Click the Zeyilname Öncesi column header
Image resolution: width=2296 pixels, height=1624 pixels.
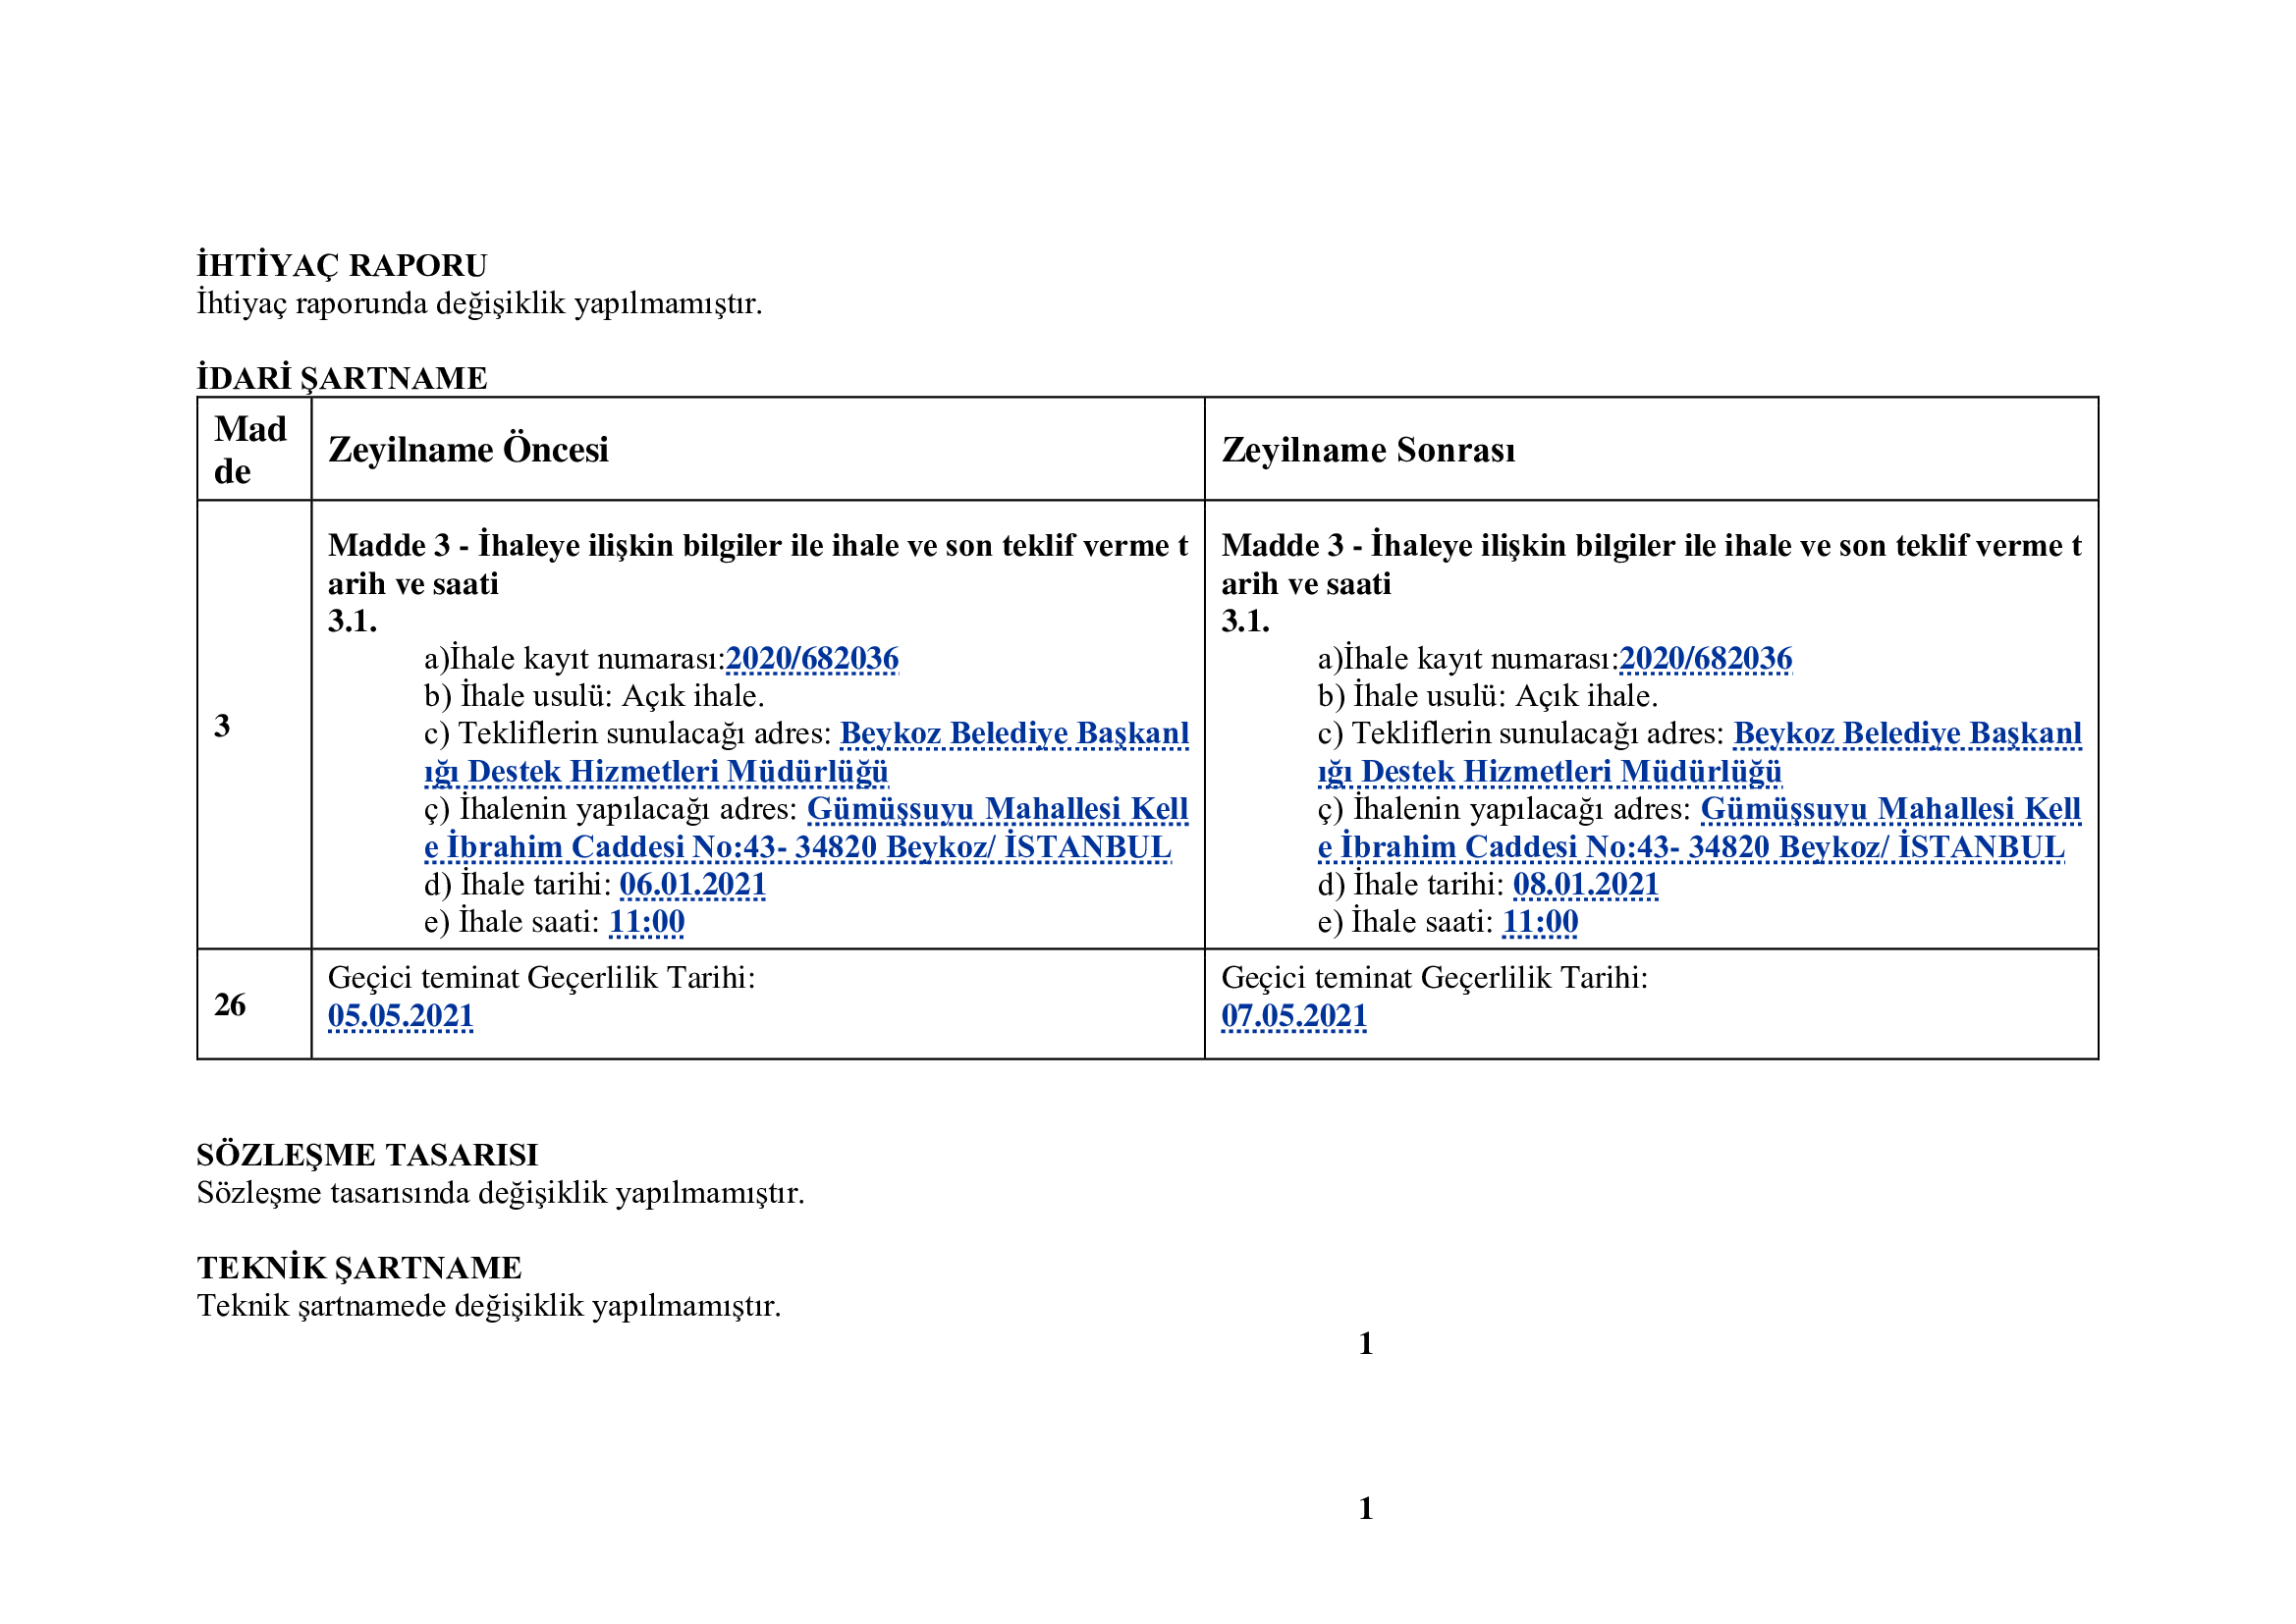(x=468, y=450)
